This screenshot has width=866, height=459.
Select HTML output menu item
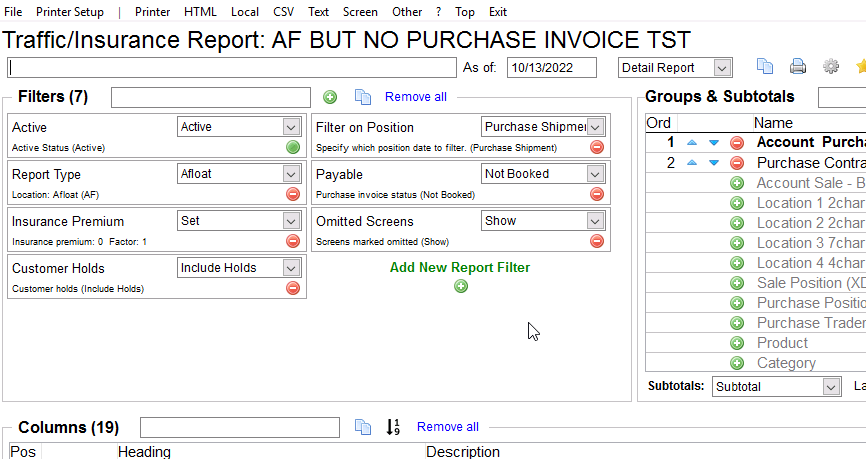click(200, 12)
